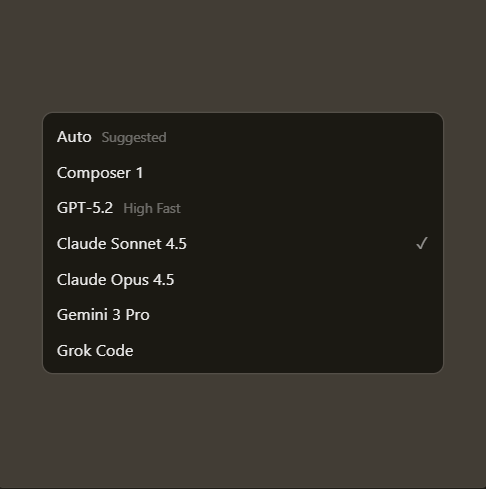Switch to Claude Opus 4.5
The image size is (486, 489).
tap(243, 279)
